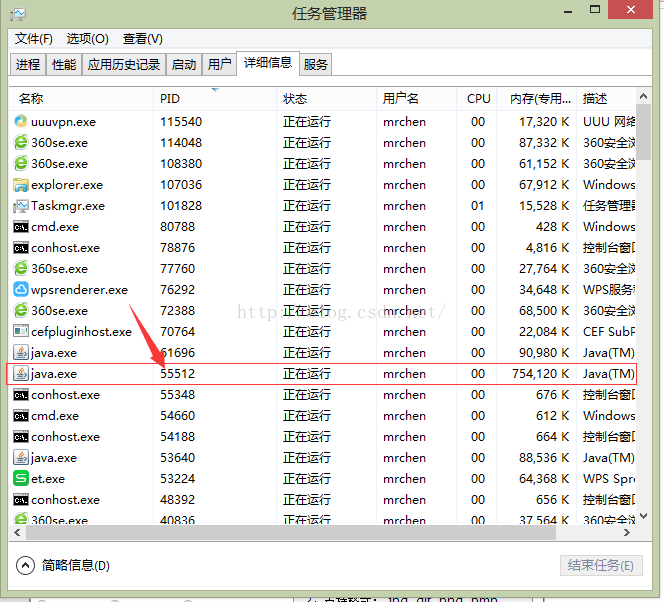The height and width of the screenshot is (602, 664).
Task: Select the Taskmgr.exe process name
Action: click(68, 206)
